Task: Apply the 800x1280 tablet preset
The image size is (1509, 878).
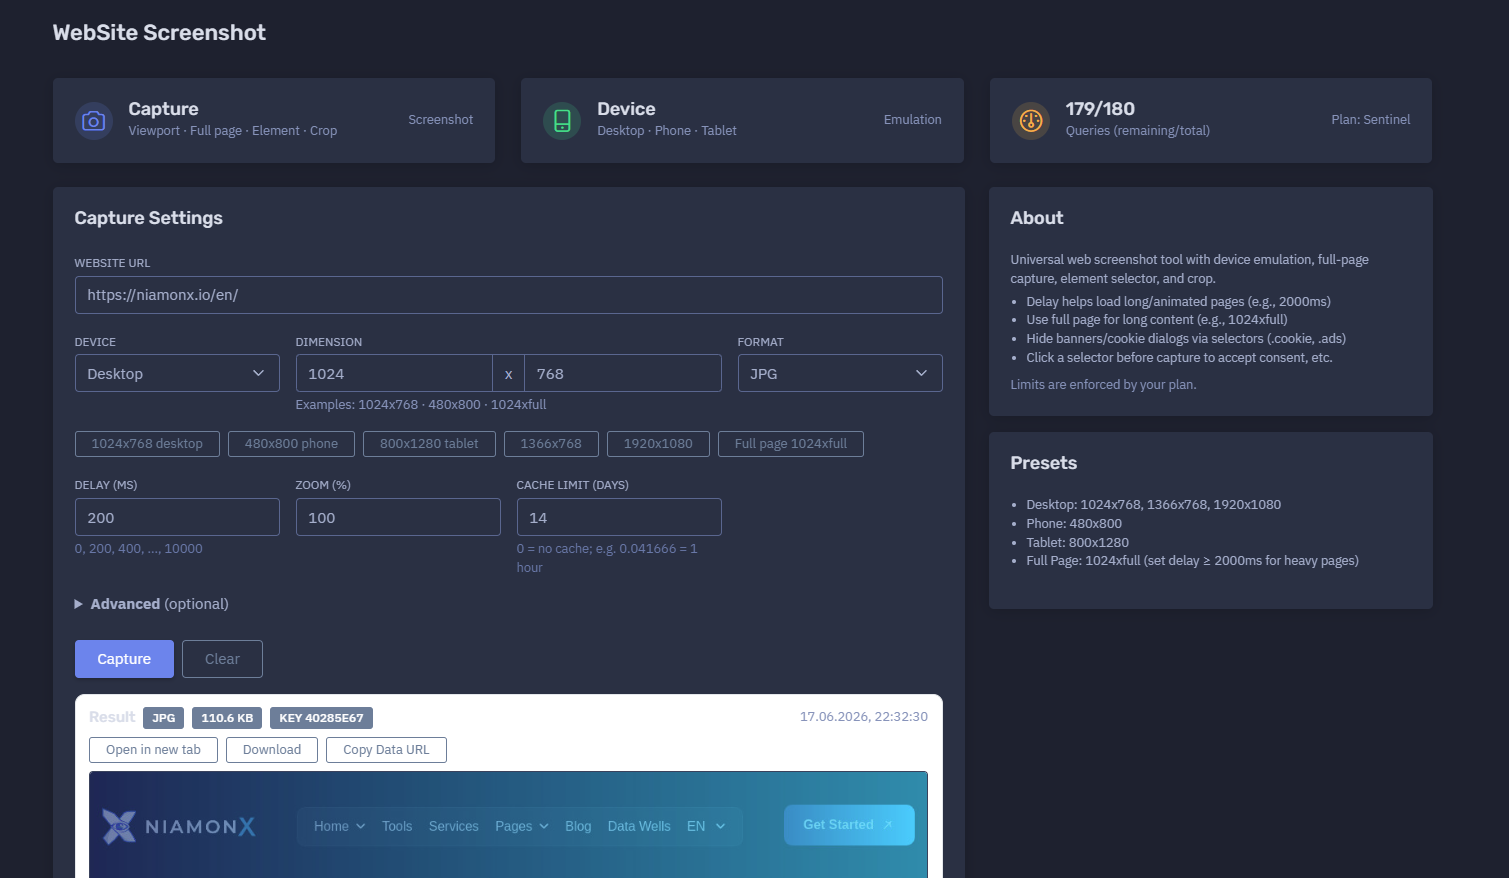Action: click(429, 444)
